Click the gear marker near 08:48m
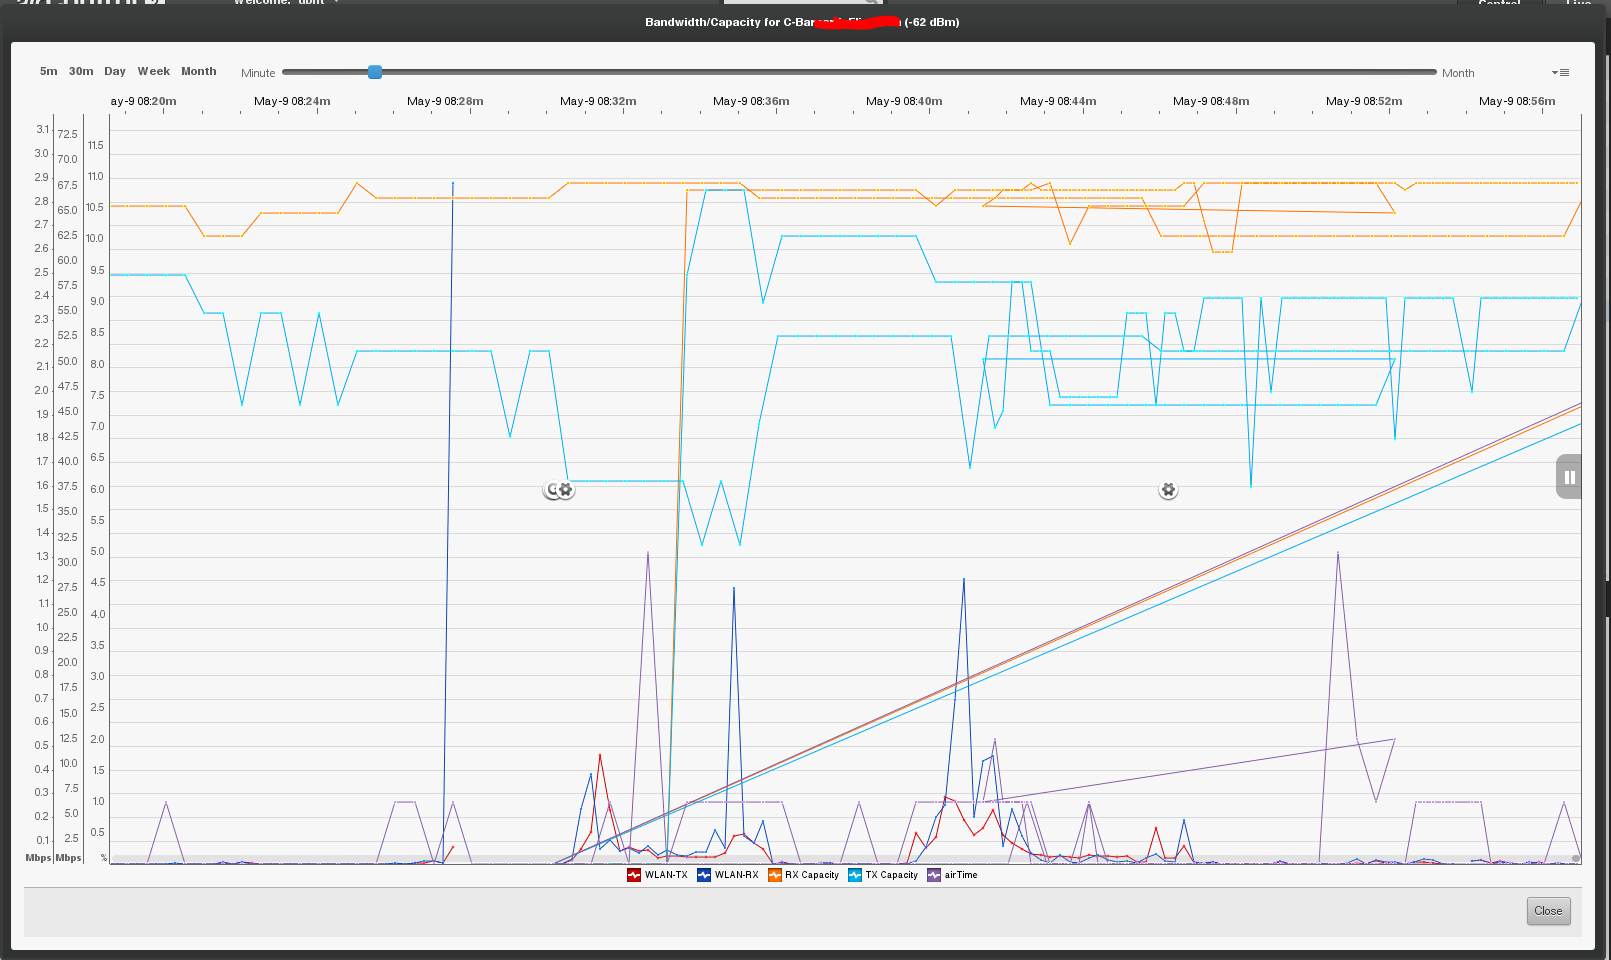1611x960 pixels. (1168, 490)
